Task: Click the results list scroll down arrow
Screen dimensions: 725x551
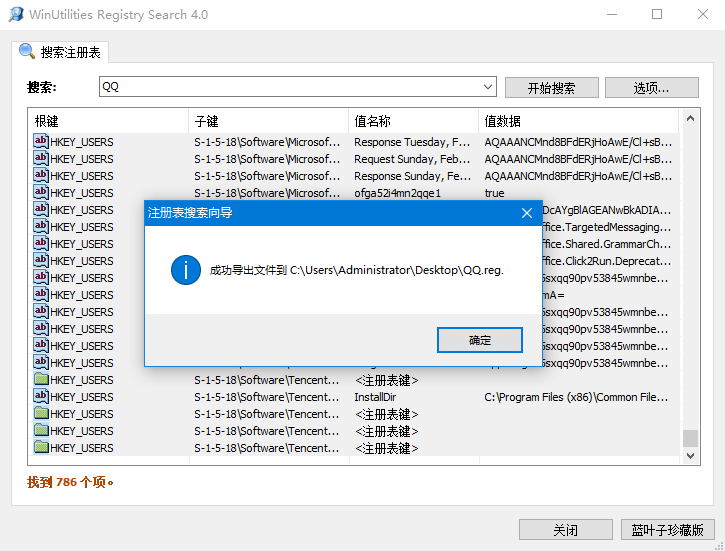Action: click(690, 456)
